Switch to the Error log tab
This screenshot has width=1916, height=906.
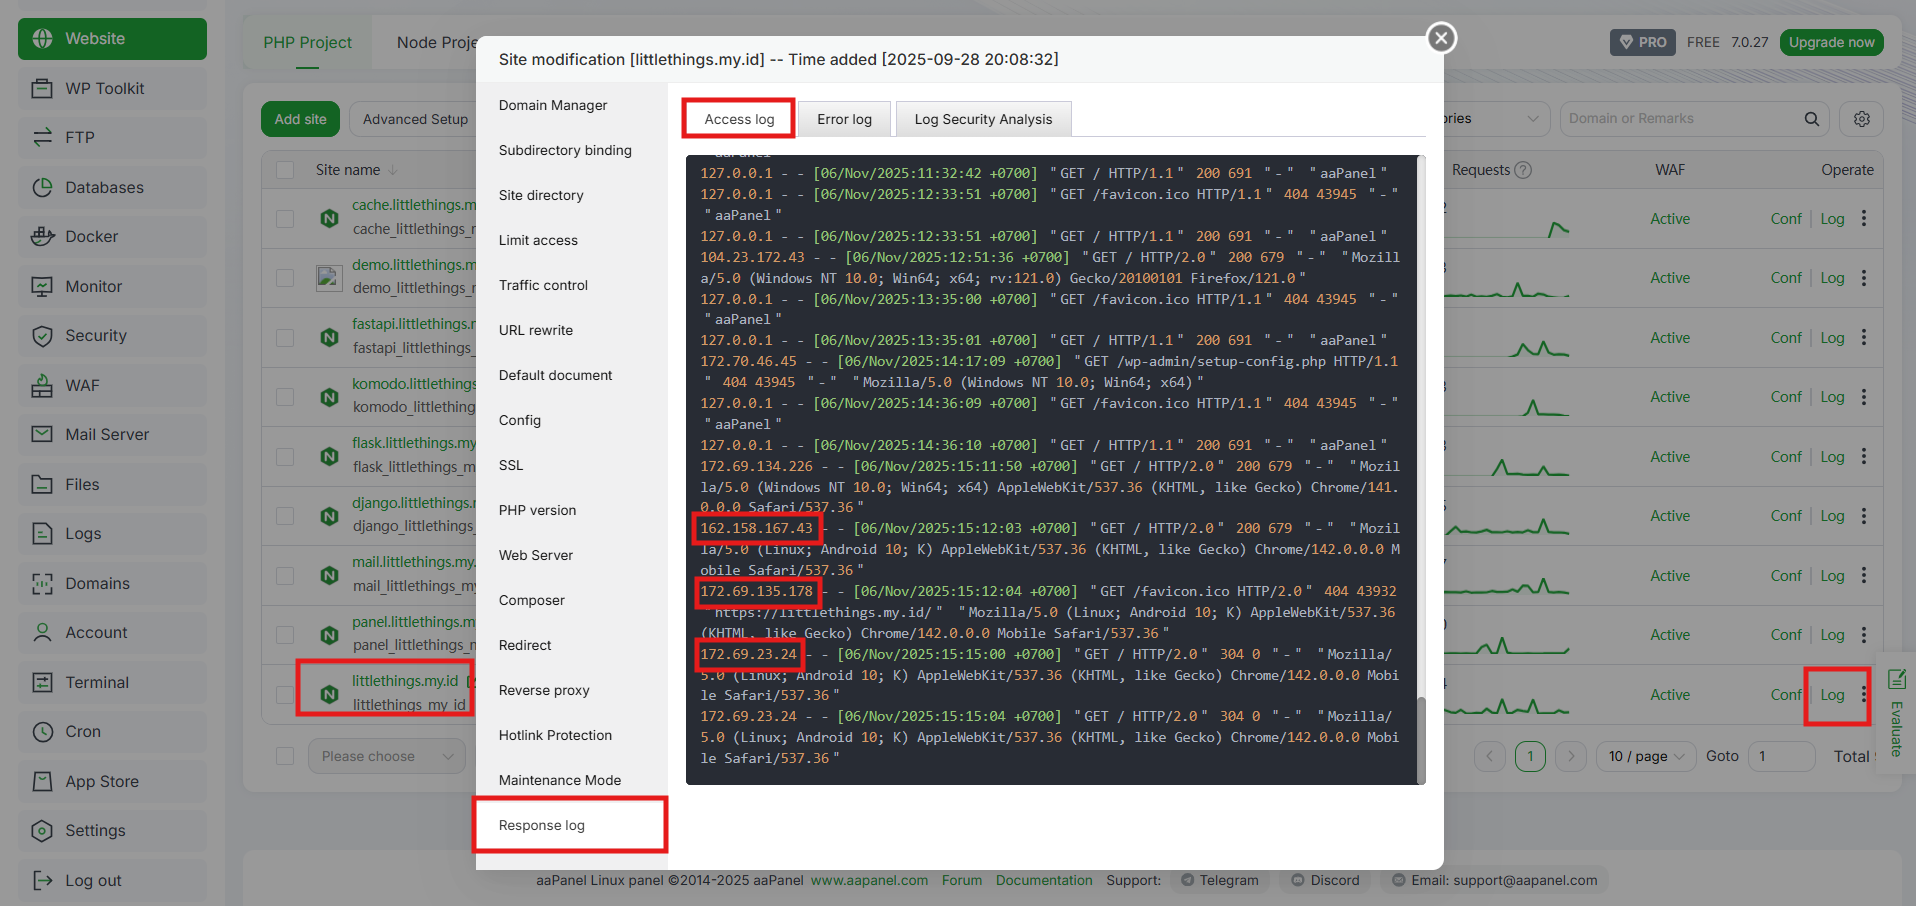[844, 119]
